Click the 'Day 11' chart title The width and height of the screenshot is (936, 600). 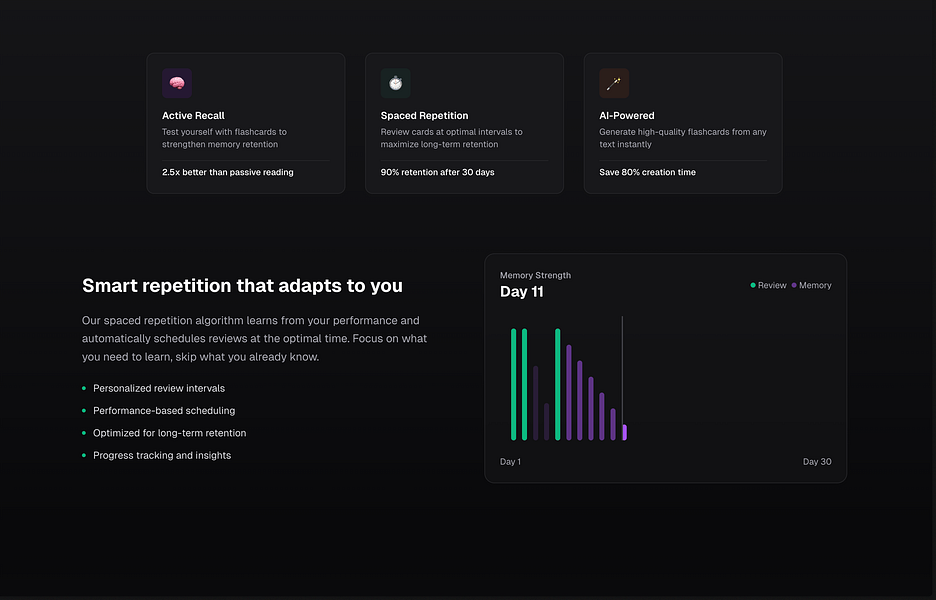point(522,292)
